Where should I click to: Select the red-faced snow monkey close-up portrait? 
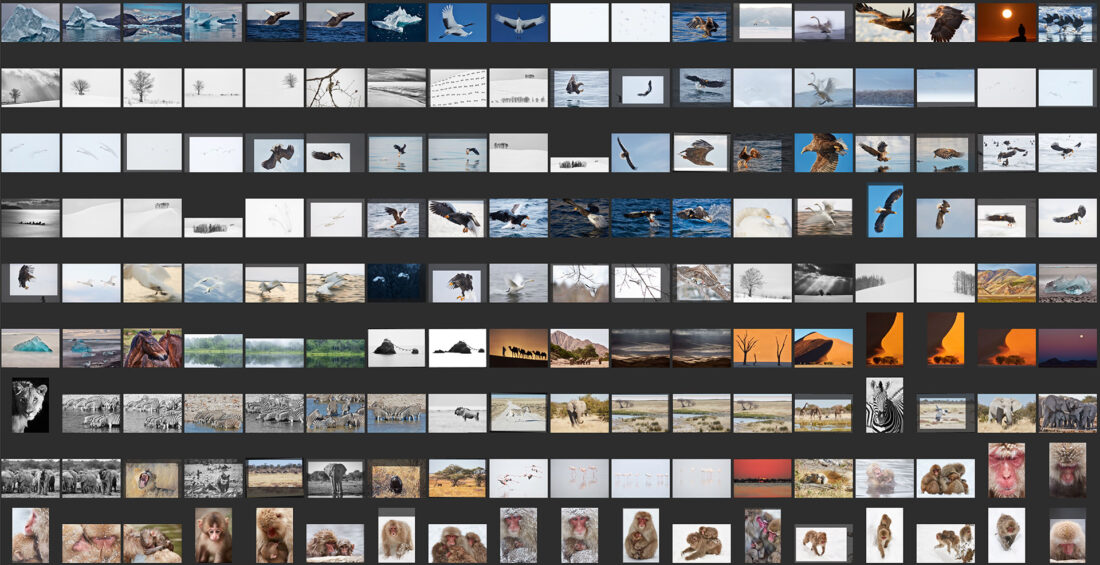click(x=1006, y=470)
